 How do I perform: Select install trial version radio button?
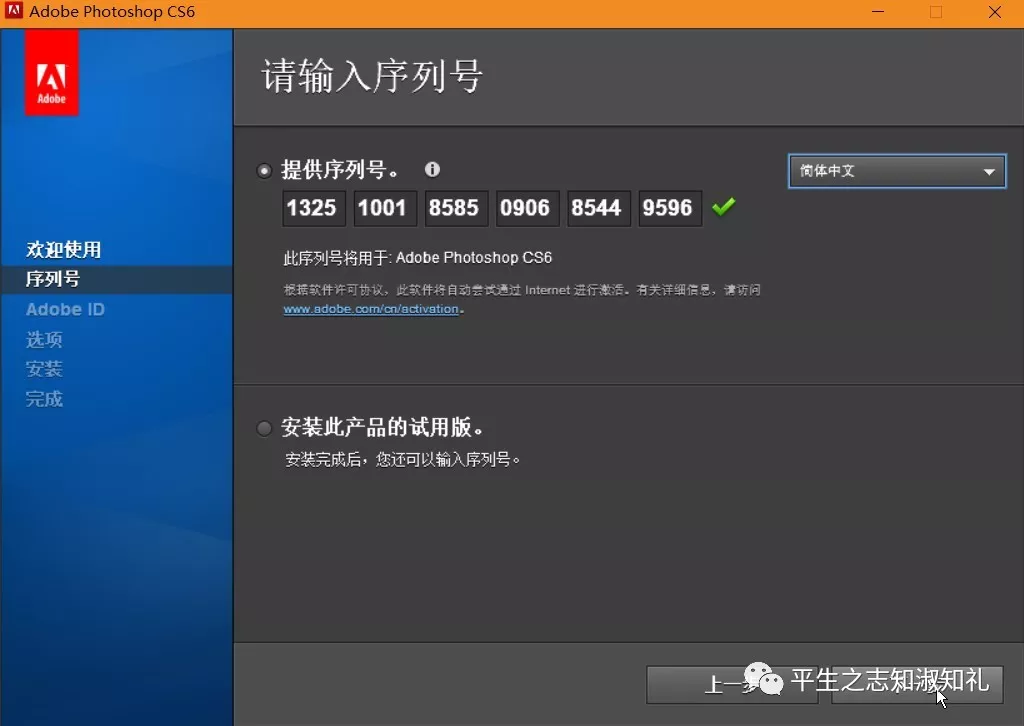pos(264,428)
